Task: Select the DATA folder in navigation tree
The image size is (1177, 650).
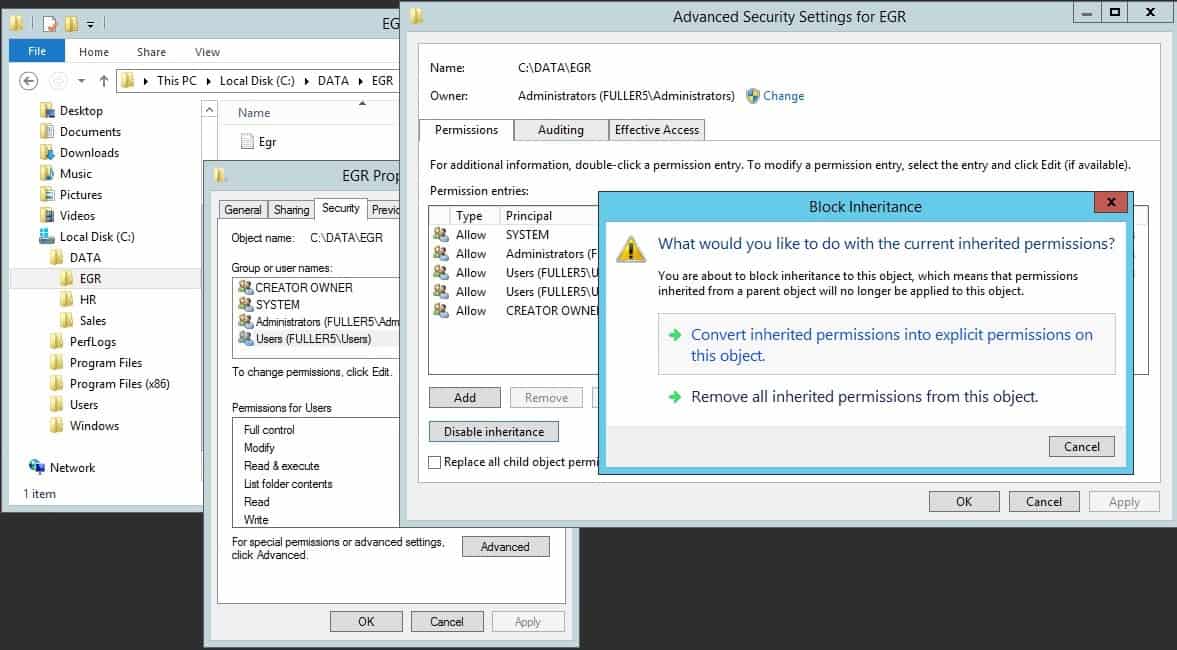Action: point(85,257)
